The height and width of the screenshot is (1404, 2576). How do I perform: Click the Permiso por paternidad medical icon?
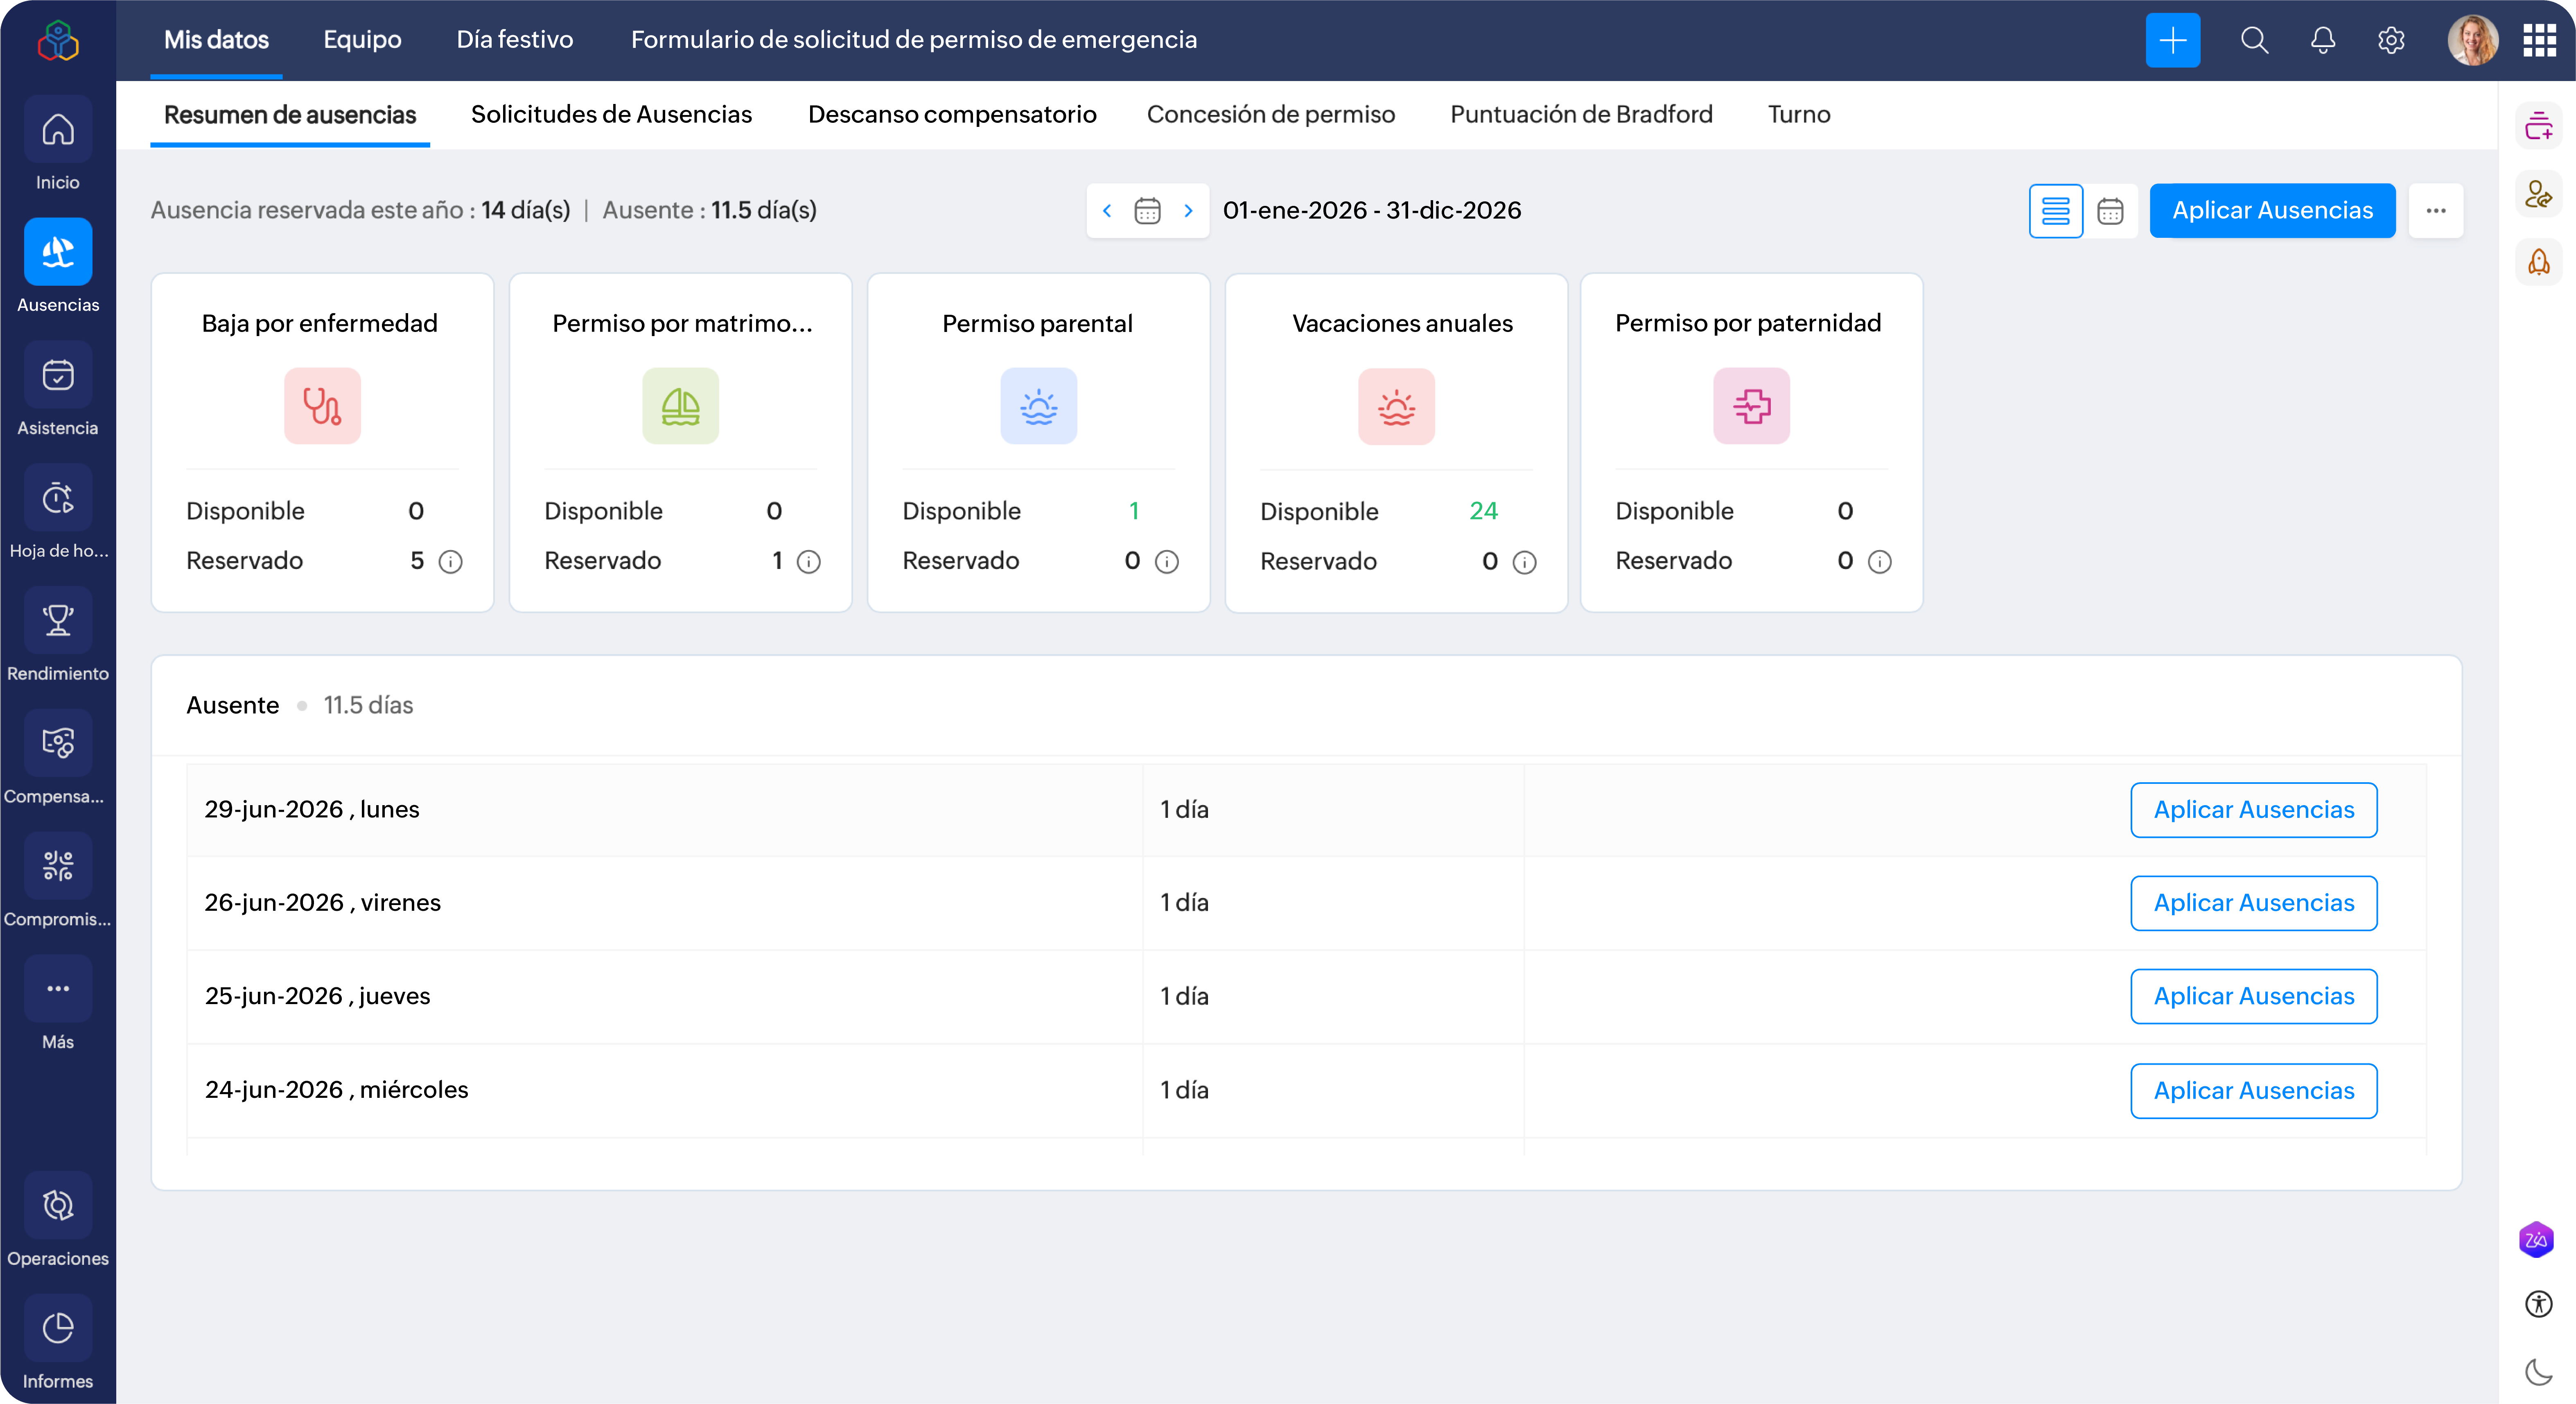click(x=1751, y=406)
